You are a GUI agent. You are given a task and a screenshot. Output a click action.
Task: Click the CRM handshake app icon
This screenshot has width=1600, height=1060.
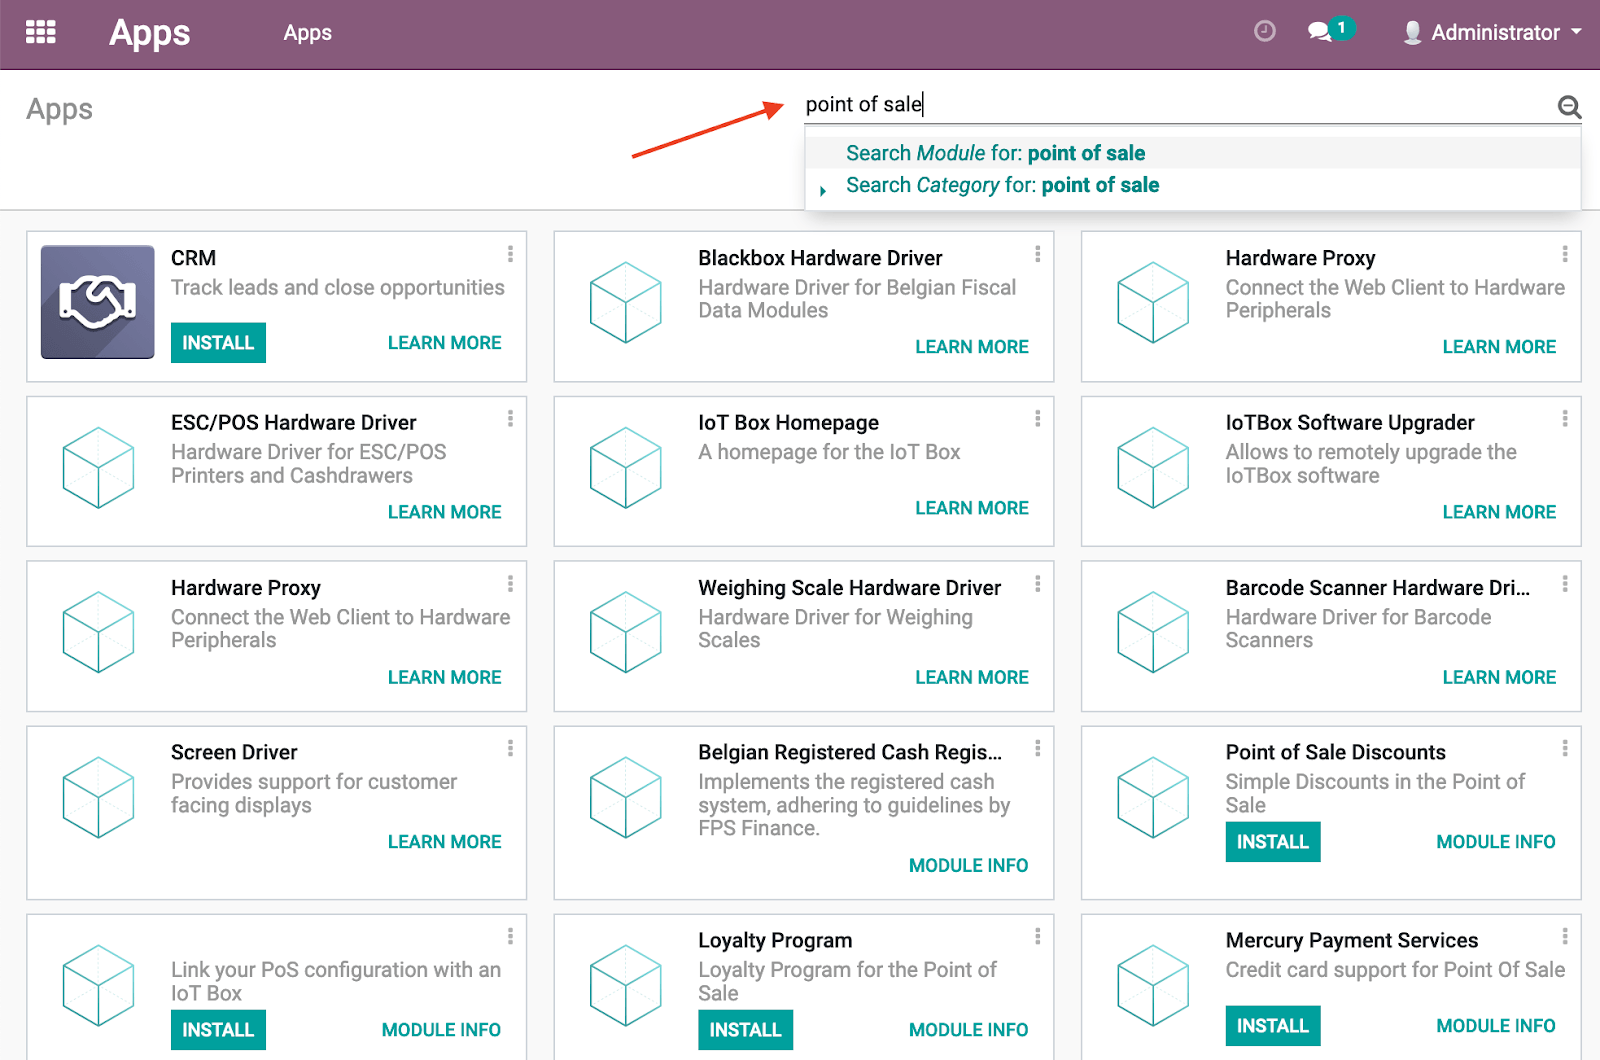pos(97,302)
